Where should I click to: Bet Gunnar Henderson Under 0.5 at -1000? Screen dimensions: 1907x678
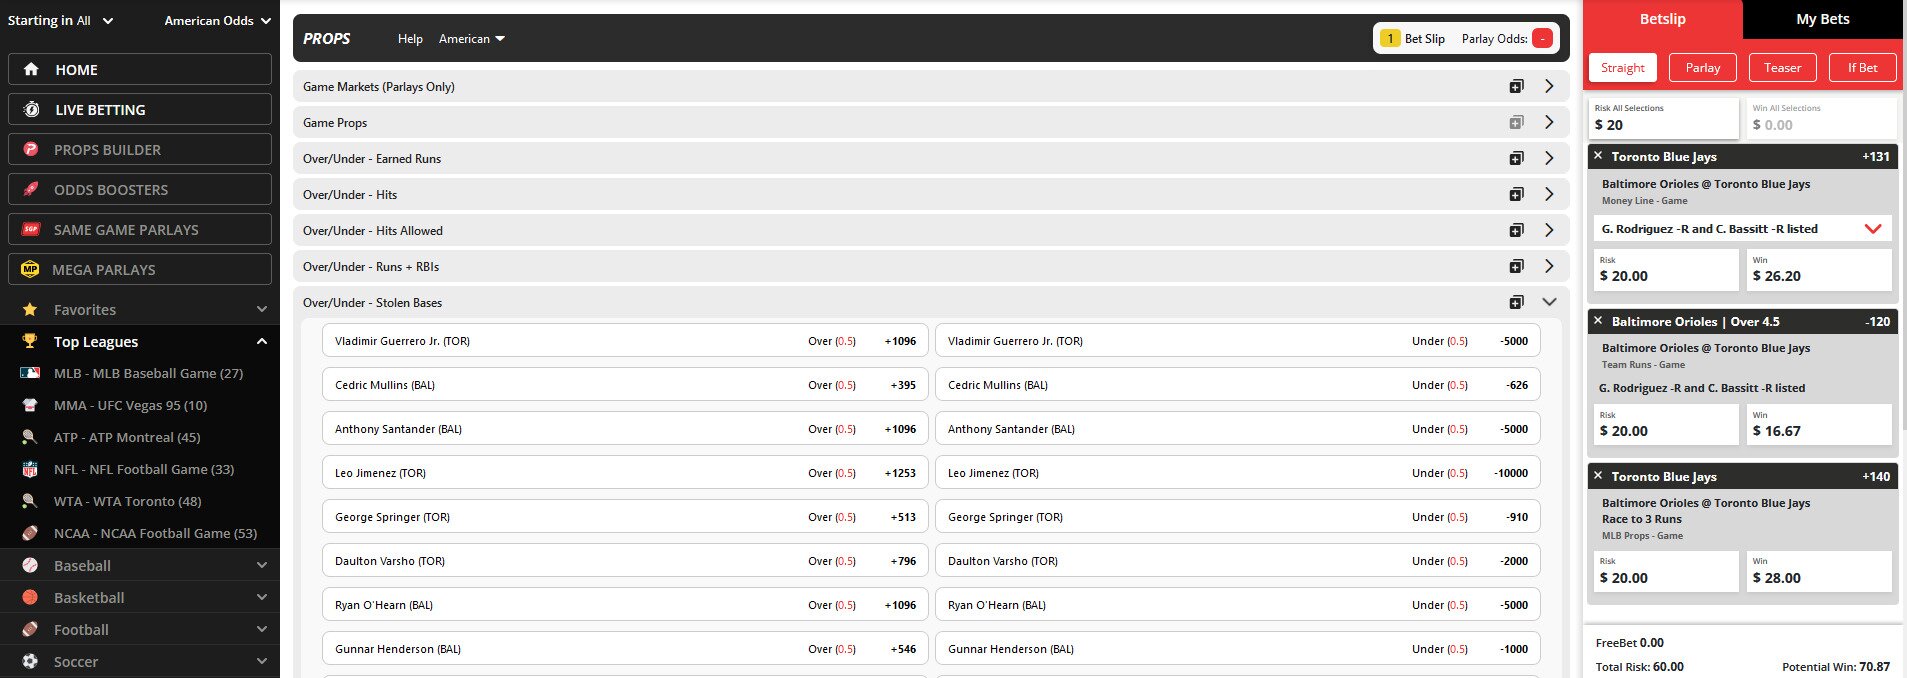1238,649
